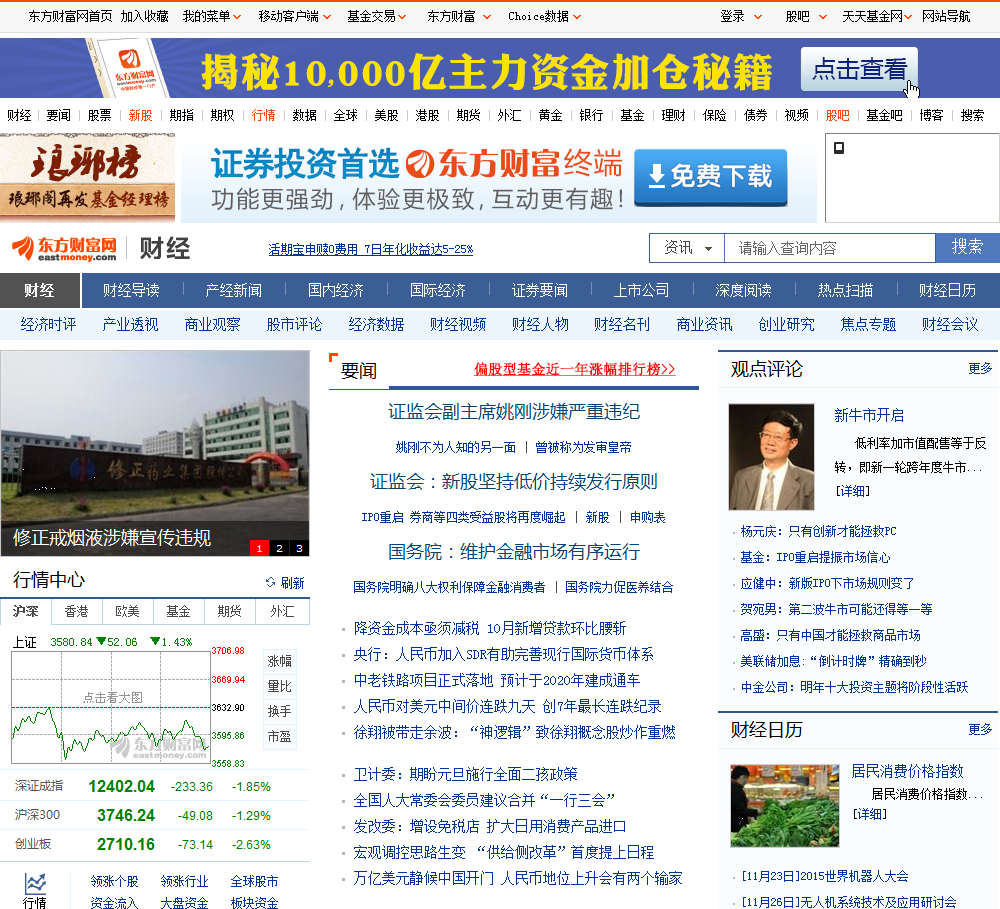
Task: Switch market panel to 外汇 tab
Action: coord(282,611)
